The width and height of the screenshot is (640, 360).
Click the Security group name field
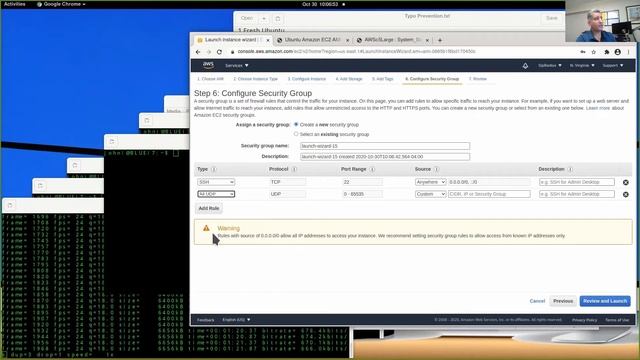coord(384,146)
